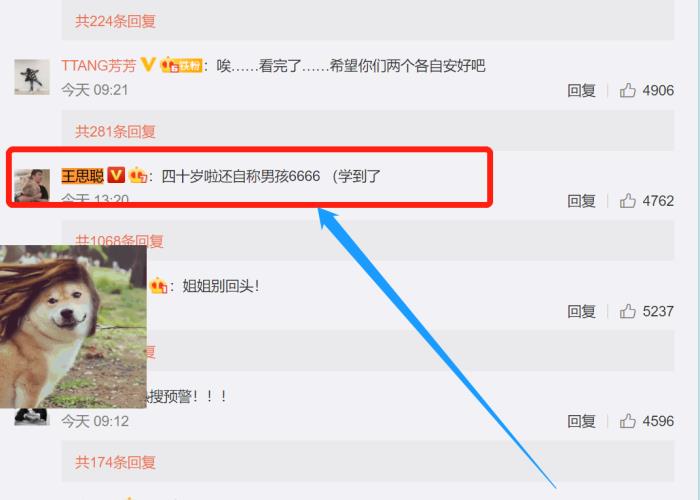Open the 王思聪 avatar picture

[32, 185]
